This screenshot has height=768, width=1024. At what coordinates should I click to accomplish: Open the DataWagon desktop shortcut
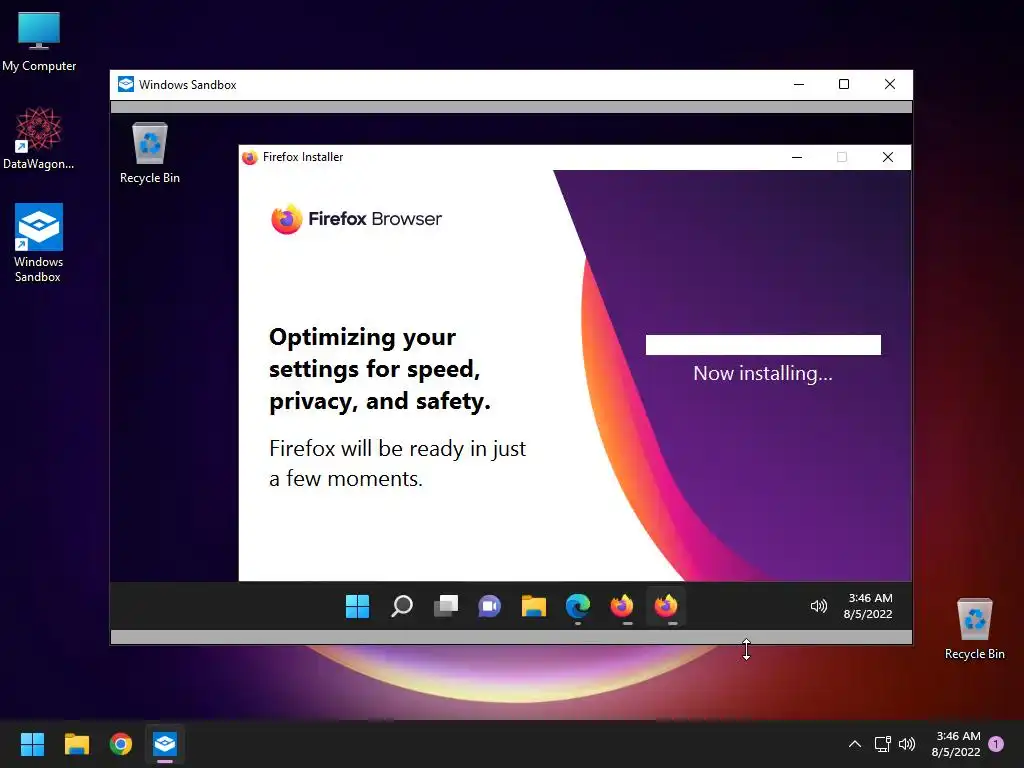39,138
